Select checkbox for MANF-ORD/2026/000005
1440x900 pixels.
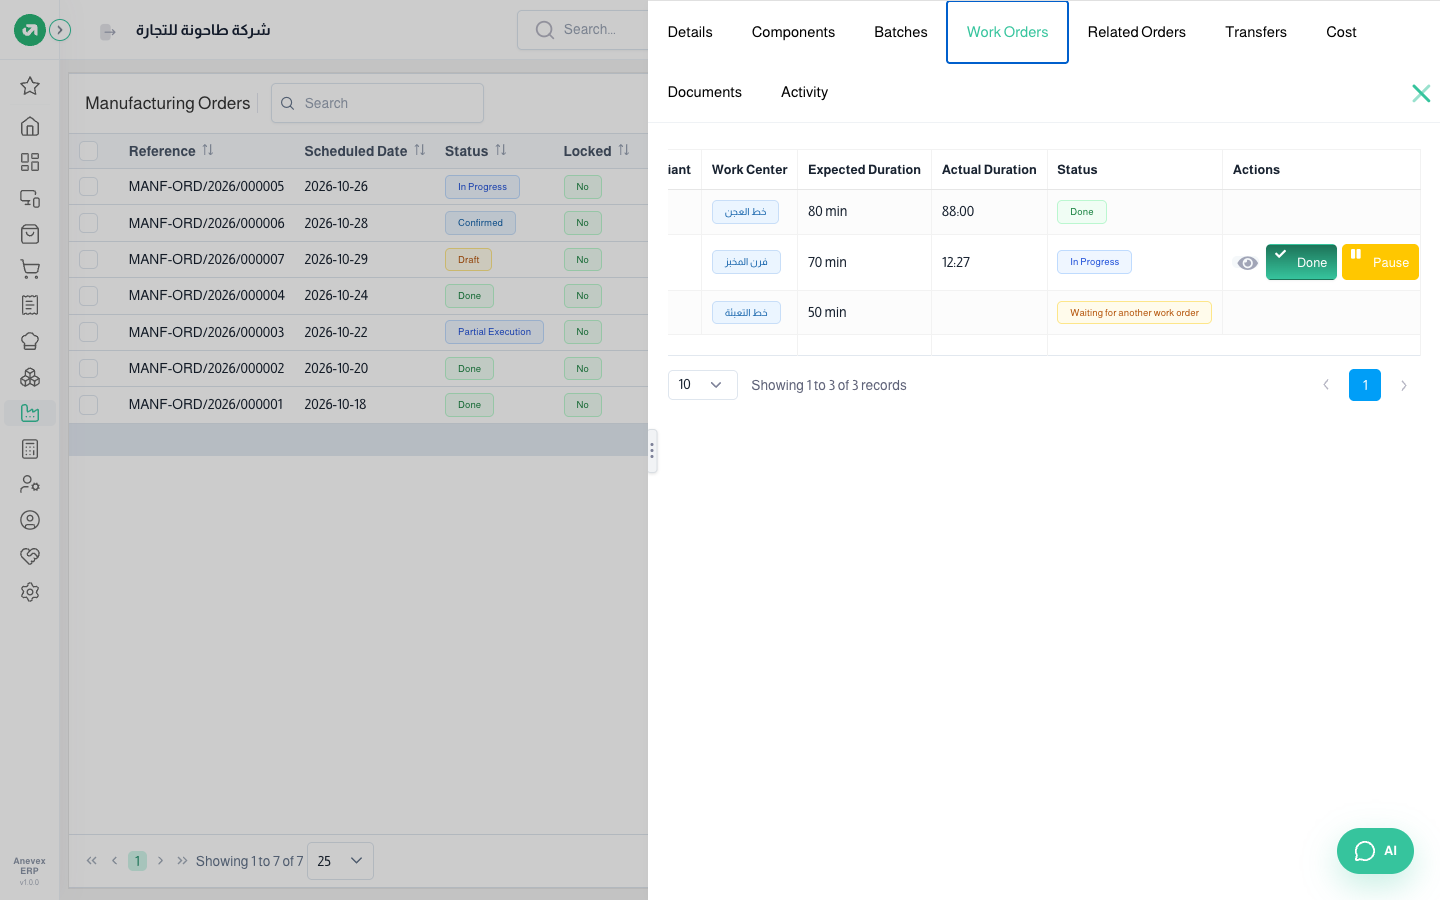(x=89, y=187)
